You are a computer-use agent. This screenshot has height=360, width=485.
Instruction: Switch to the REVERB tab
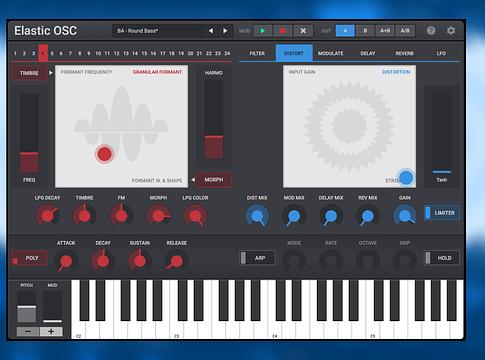click(404, 53)
